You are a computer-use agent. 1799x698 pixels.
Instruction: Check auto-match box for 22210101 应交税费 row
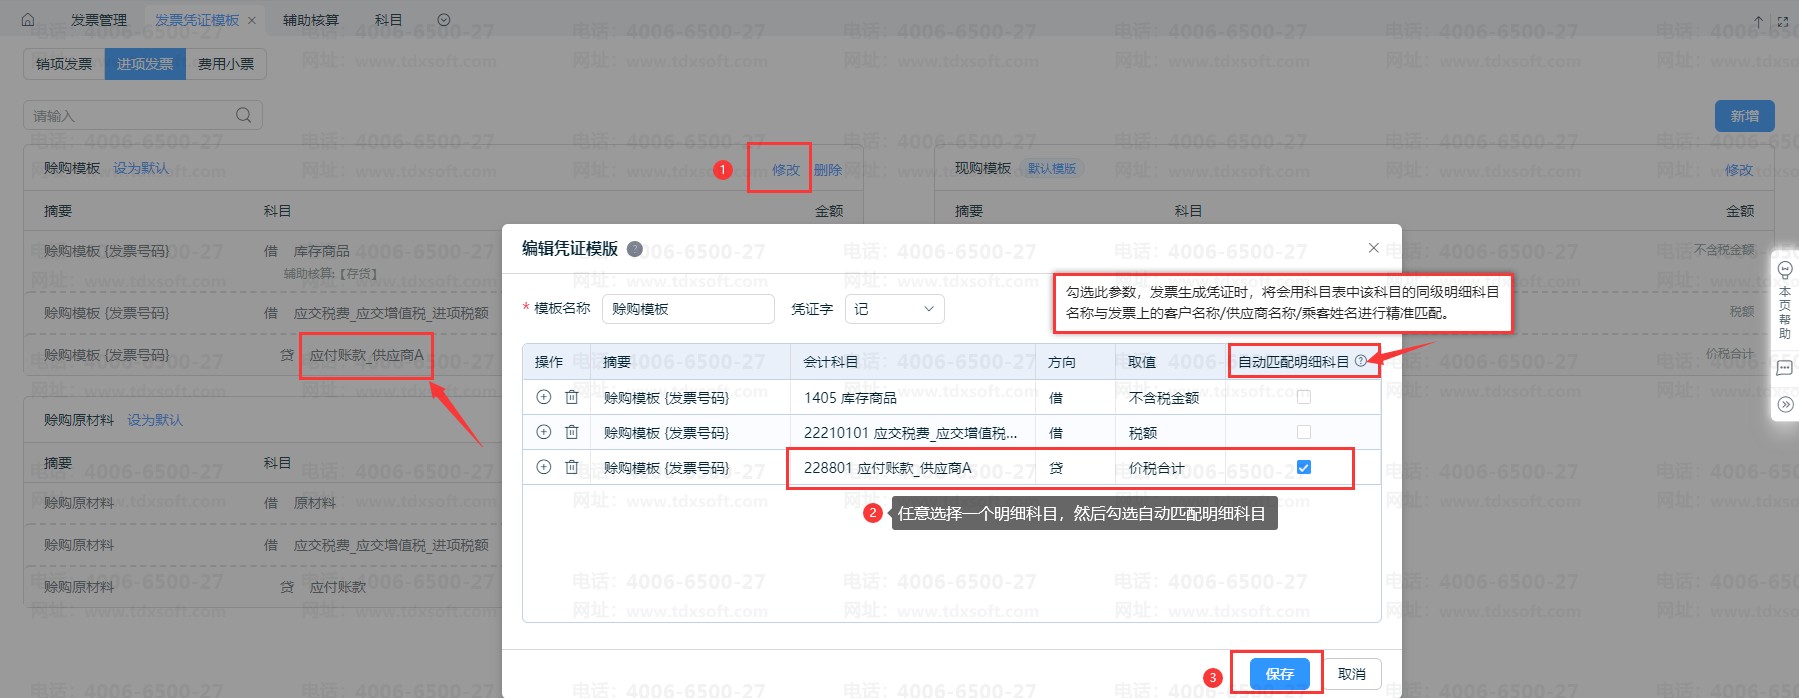pyautogui.click(x=1304, y=432)
